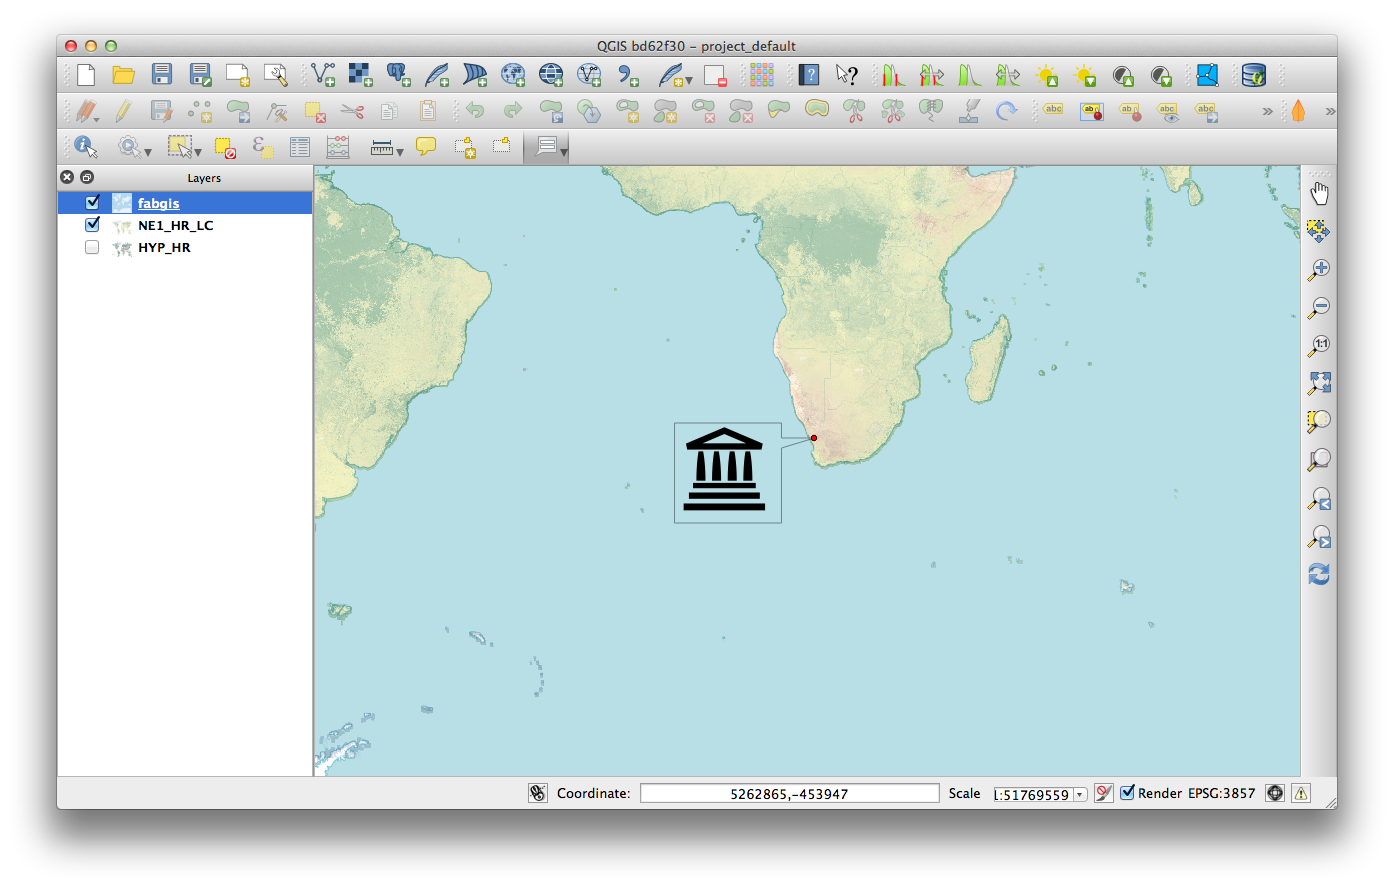Enable the HYP_HR layer checkbox

pyautogui.click(x=93, y=247)
